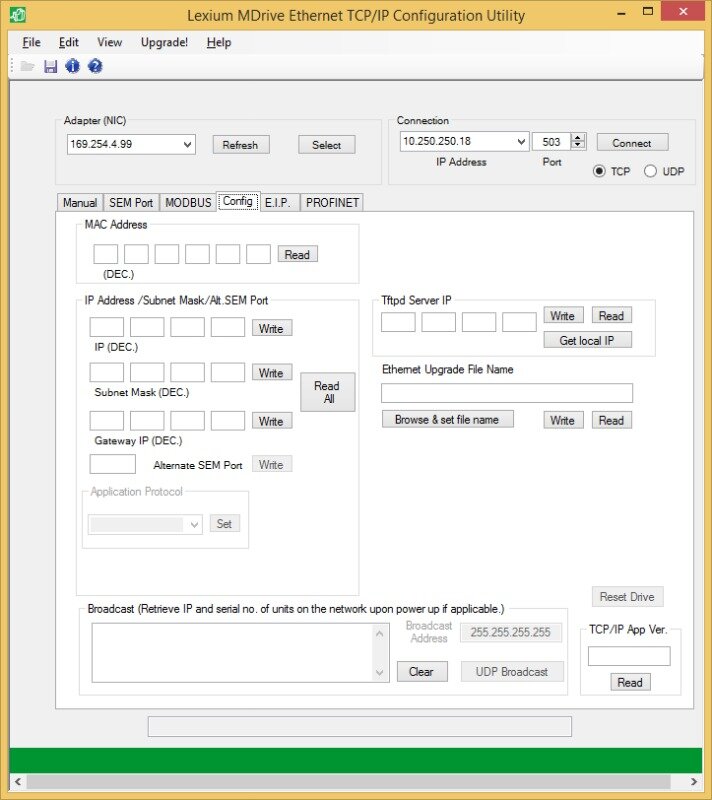The width and height of the screenshot is (712, 800).
Task: Minimize the configuration utility window
Action: pyautogui.click(x=621, y=13)
